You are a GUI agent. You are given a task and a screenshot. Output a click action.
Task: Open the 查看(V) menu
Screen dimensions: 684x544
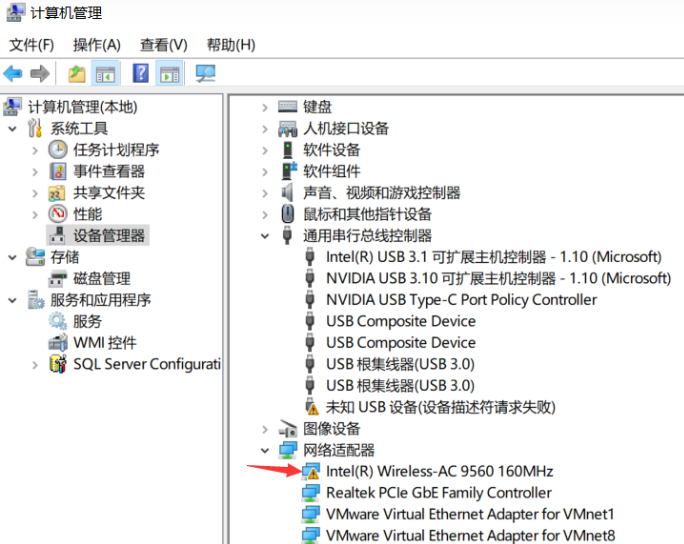164,45
